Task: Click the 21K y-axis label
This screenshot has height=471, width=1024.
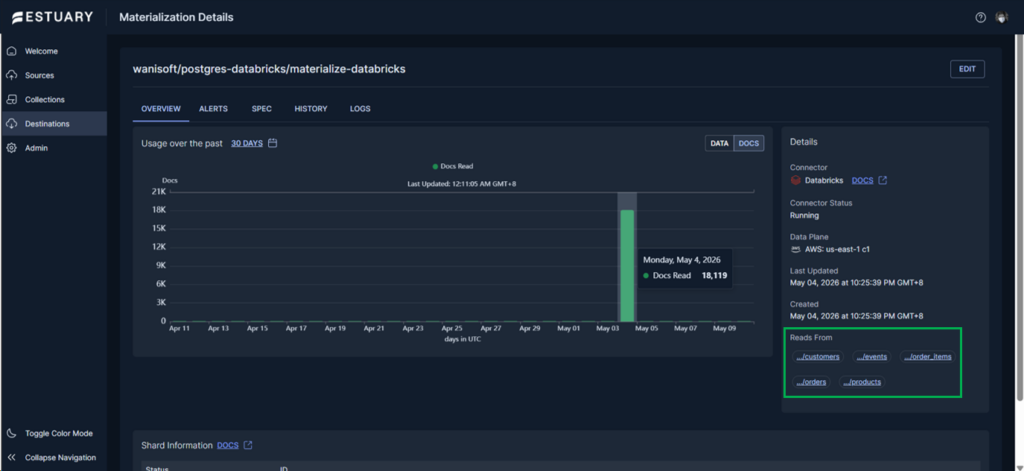Action: [159, 191]
